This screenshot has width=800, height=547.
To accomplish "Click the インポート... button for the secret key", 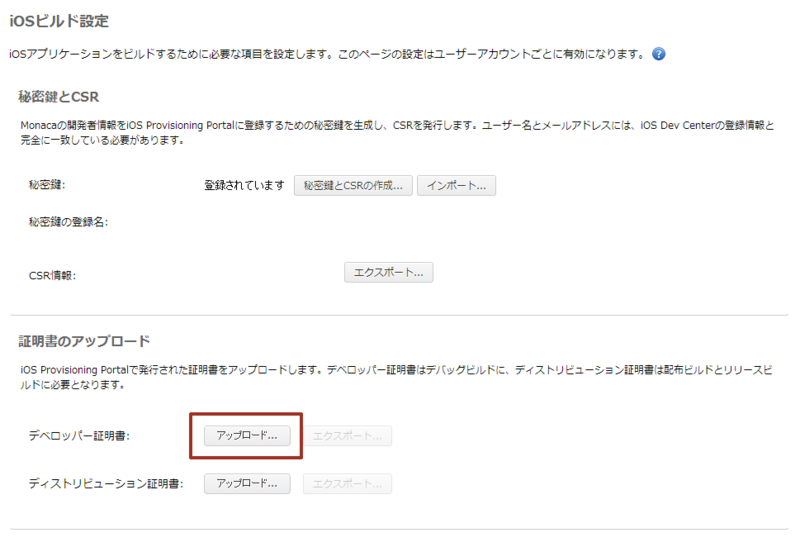I will 456,186.
